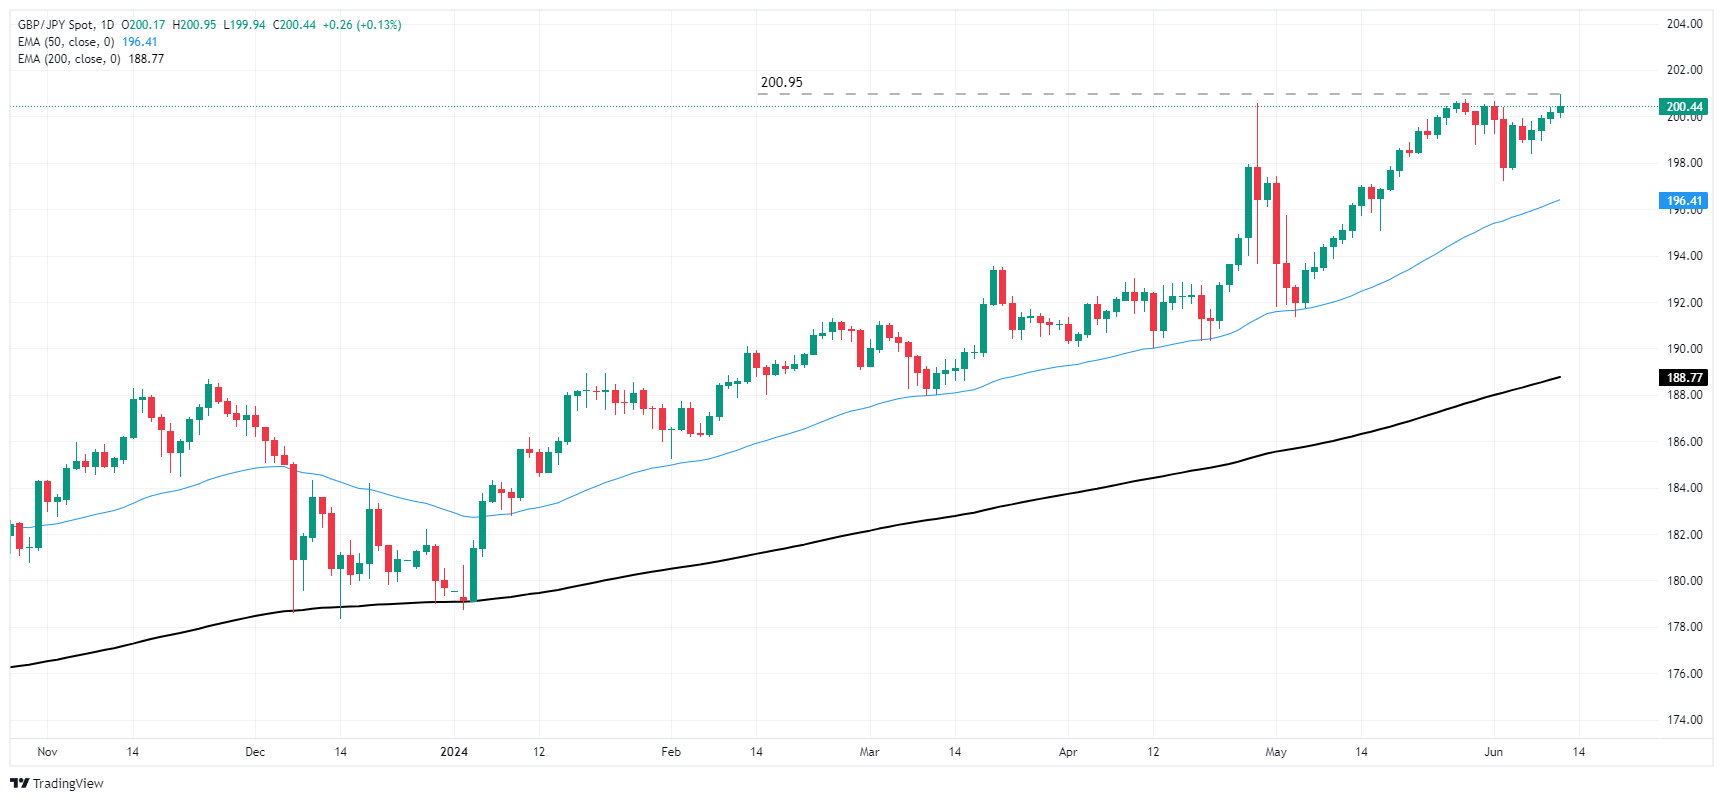Click the May label on time axis
Viewport: 1723px width, 801px height.
[1276, 752]
